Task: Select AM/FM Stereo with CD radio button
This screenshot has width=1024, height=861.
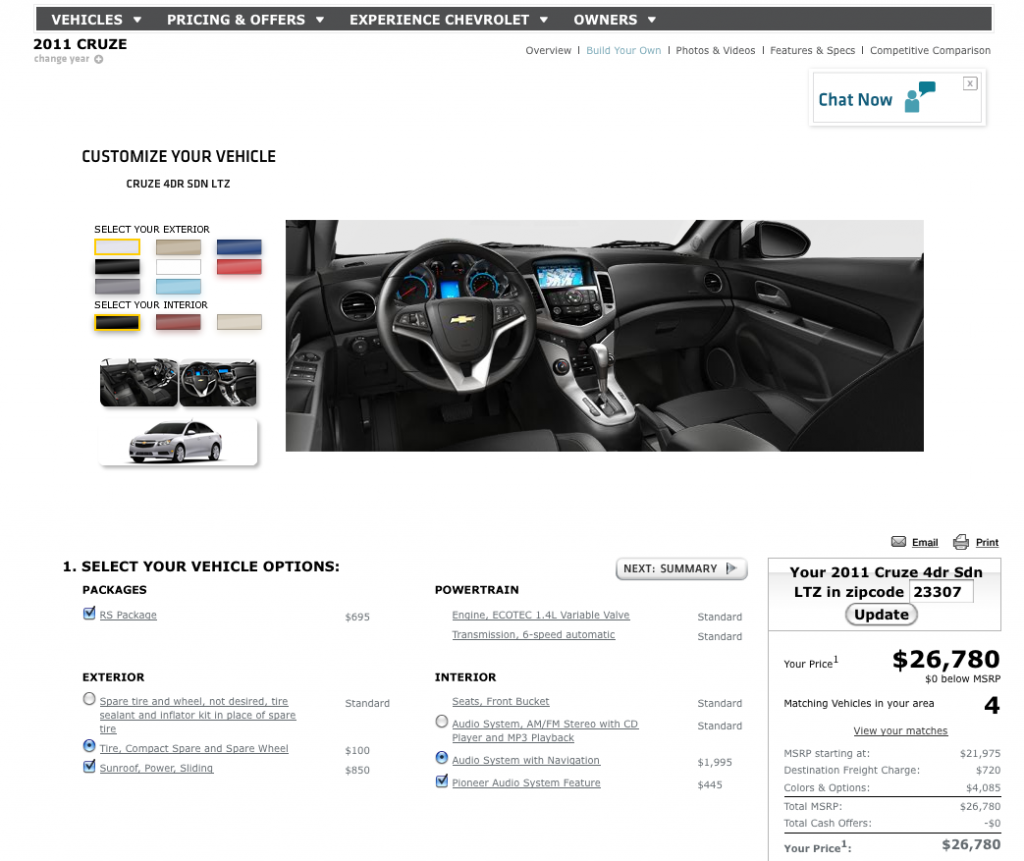Action: coord(442,721)
